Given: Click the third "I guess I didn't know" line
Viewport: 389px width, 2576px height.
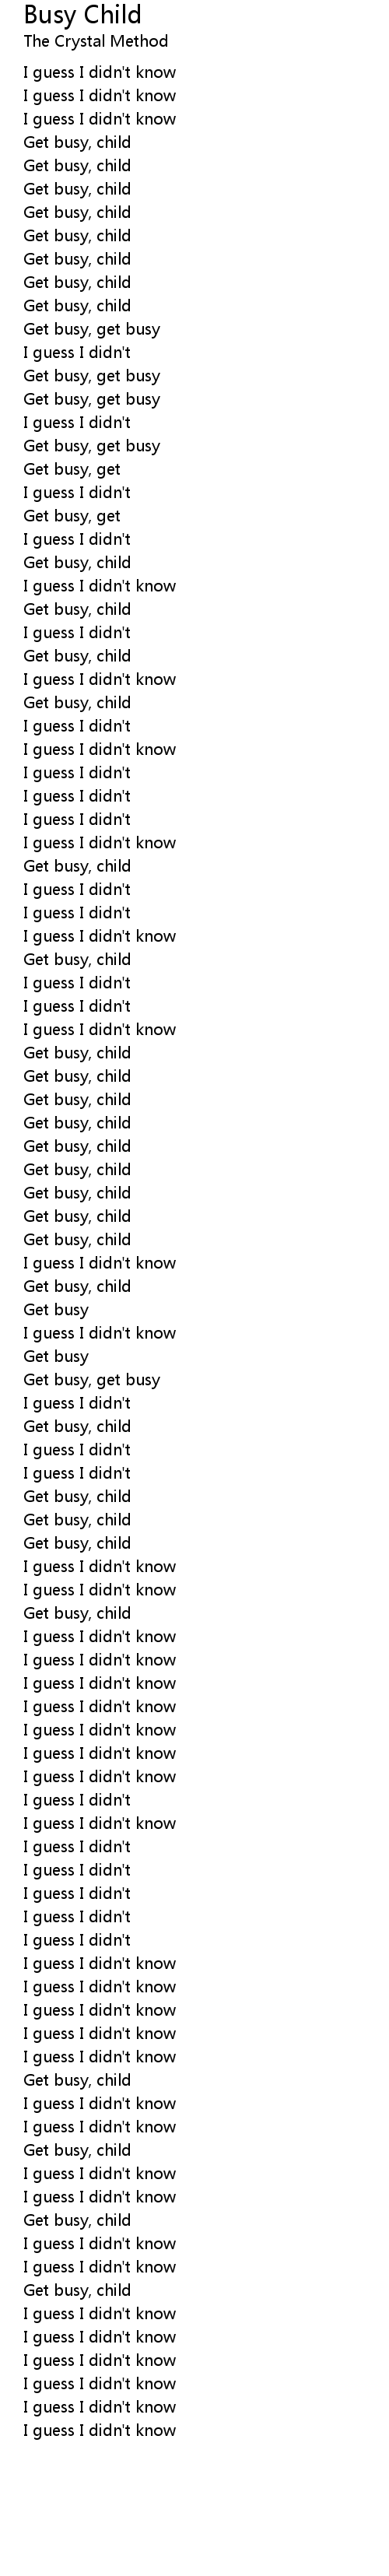Looking at the screenshot, I should (100, 119).
